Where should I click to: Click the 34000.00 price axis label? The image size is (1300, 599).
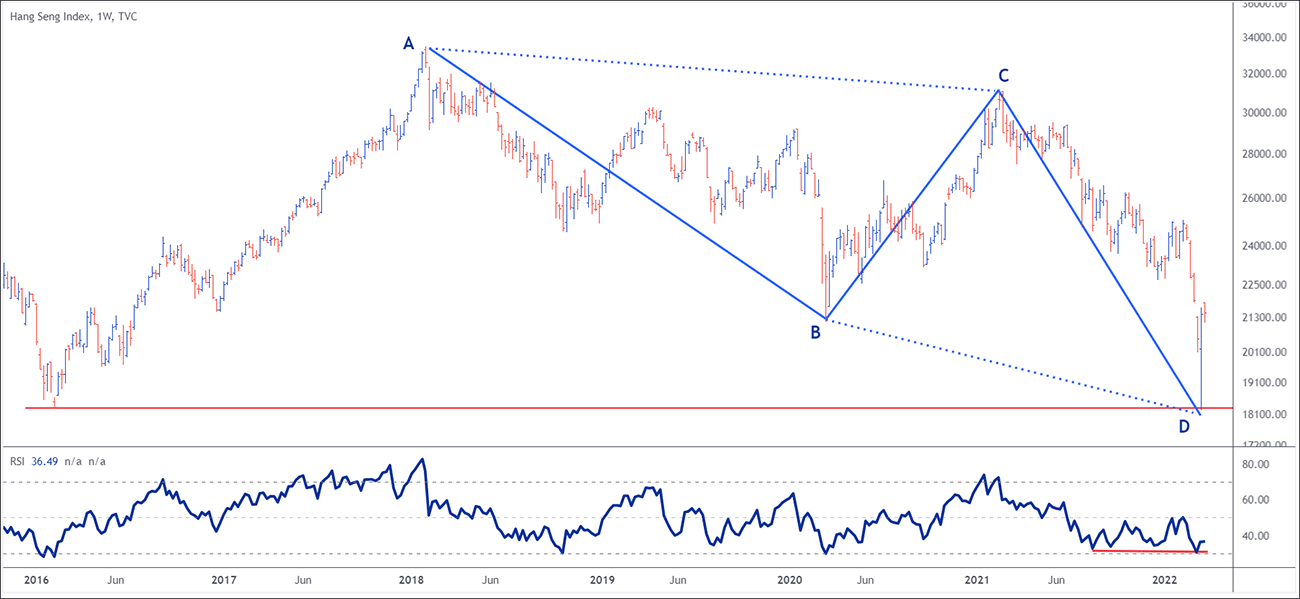click(1262, 38)
